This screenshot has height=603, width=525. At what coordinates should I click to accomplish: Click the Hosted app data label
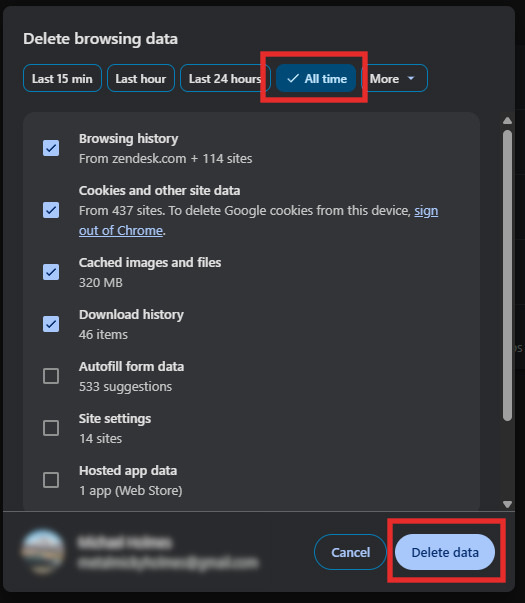click(128, 471)
